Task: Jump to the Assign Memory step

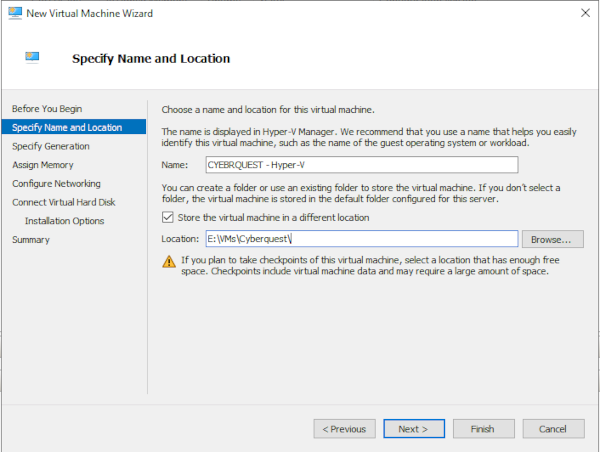Action: (42, 165)
